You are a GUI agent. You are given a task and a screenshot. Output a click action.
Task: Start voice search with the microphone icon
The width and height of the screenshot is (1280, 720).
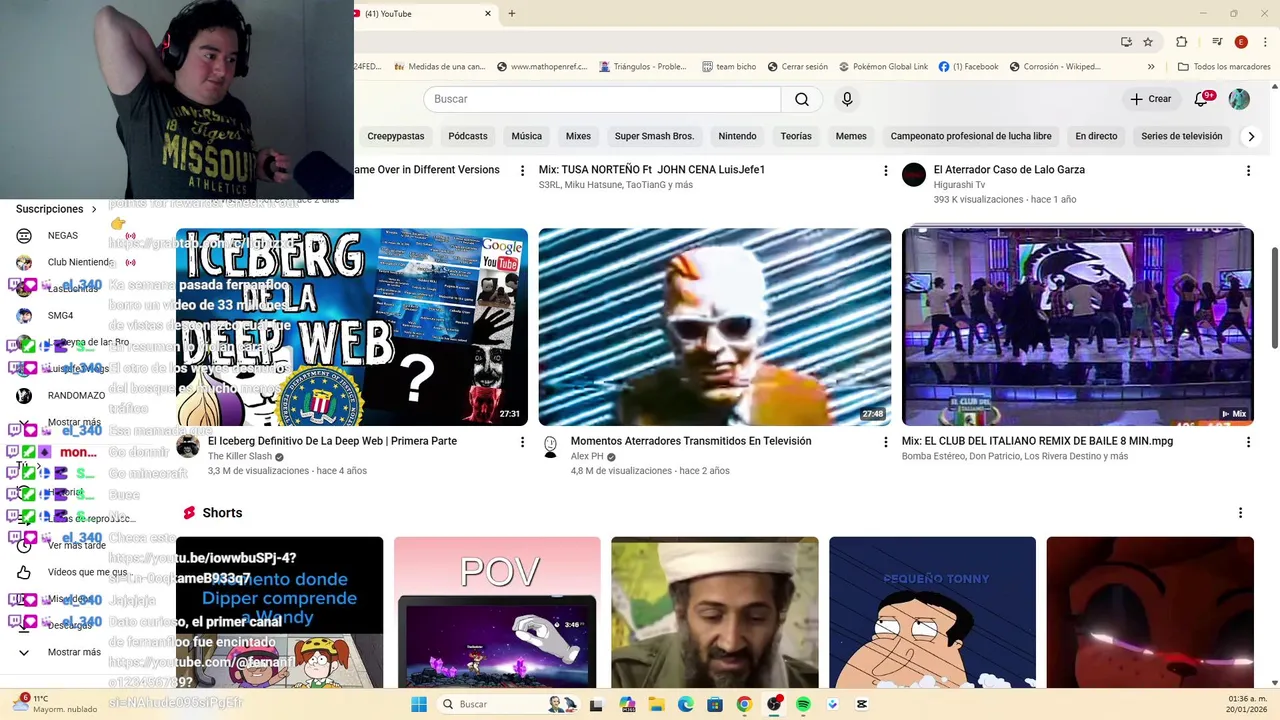click(847, 99)
